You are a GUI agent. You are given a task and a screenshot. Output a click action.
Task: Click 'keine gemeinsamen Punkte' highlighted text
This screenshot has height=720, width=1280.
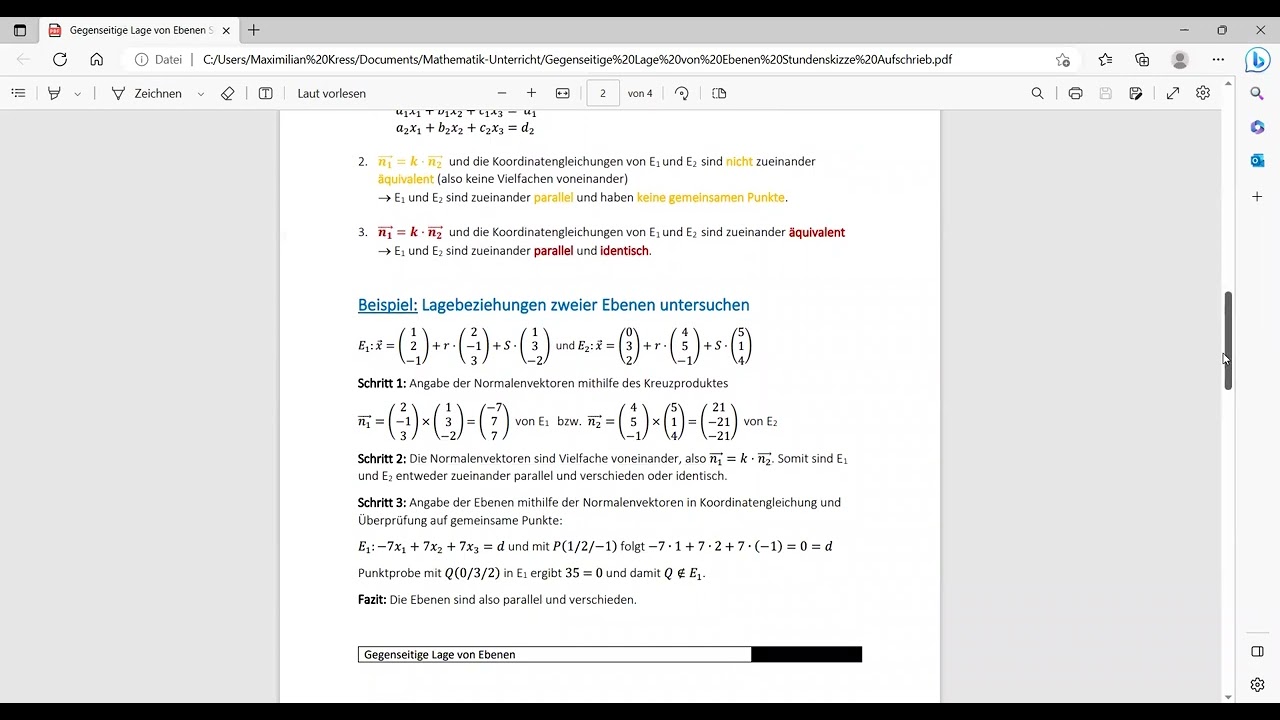(x=711, y=198)
